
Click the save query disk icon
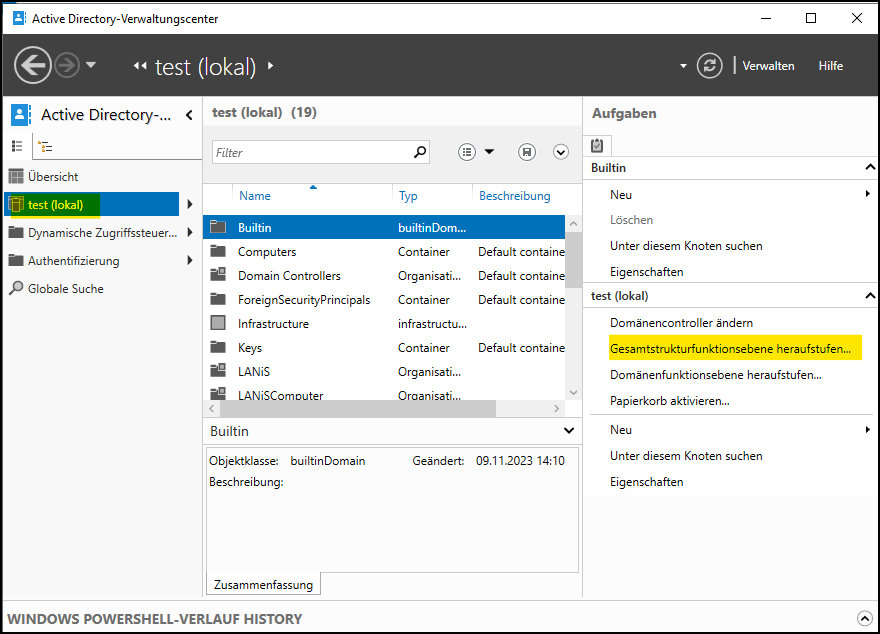point(526,152)
